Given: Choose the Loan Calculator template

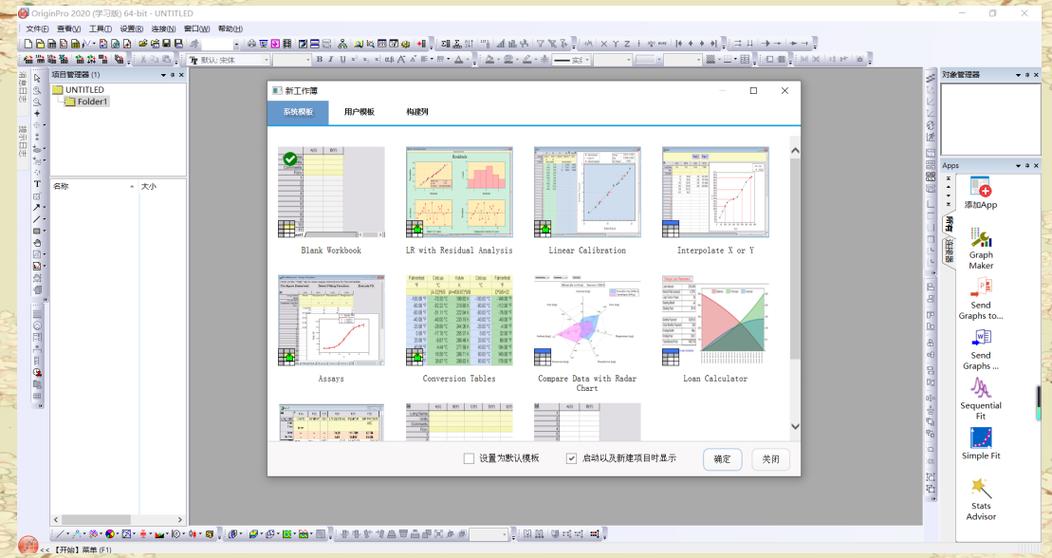Looking at the screenshot, I should [x=715, y=320].
